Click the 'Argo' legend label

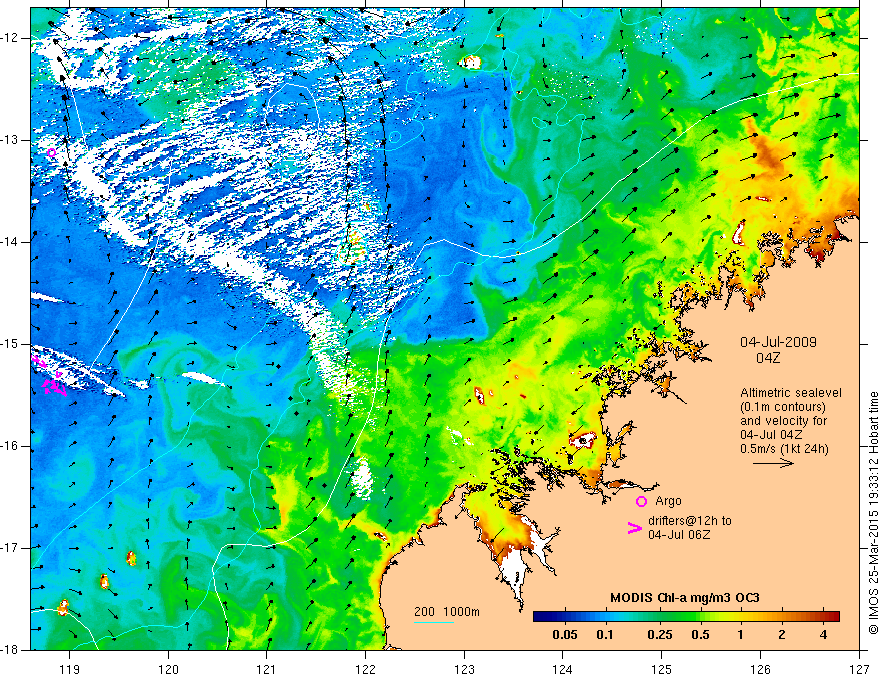(x=668, y=501)
